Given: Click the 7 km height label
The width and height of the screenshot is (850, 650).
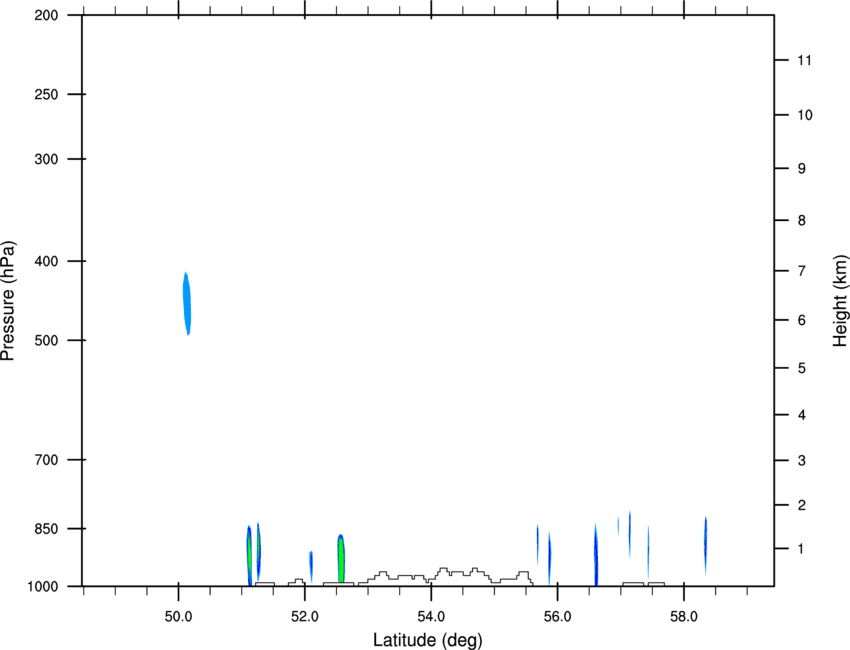Looking at the screenshot, I should [x=802, y=271].
